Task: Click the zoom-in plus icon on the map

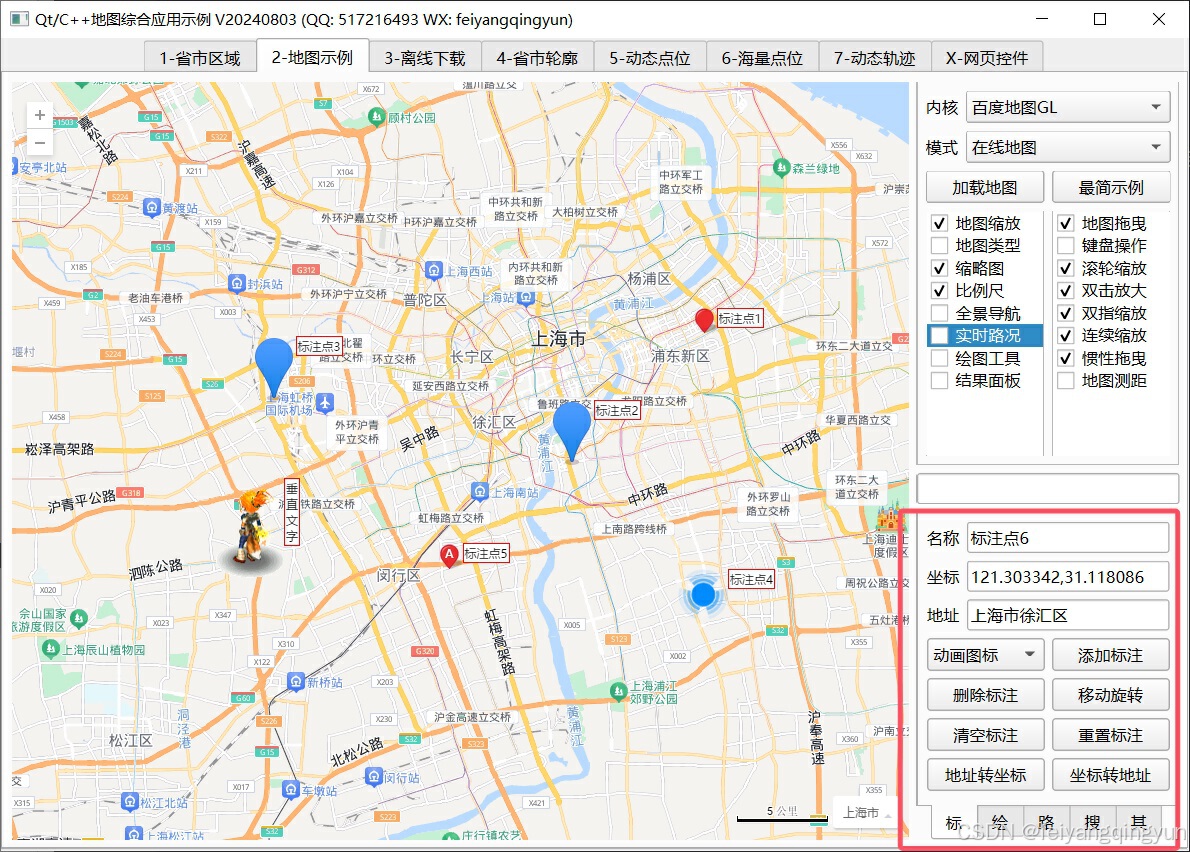Action: click(39, 114)
